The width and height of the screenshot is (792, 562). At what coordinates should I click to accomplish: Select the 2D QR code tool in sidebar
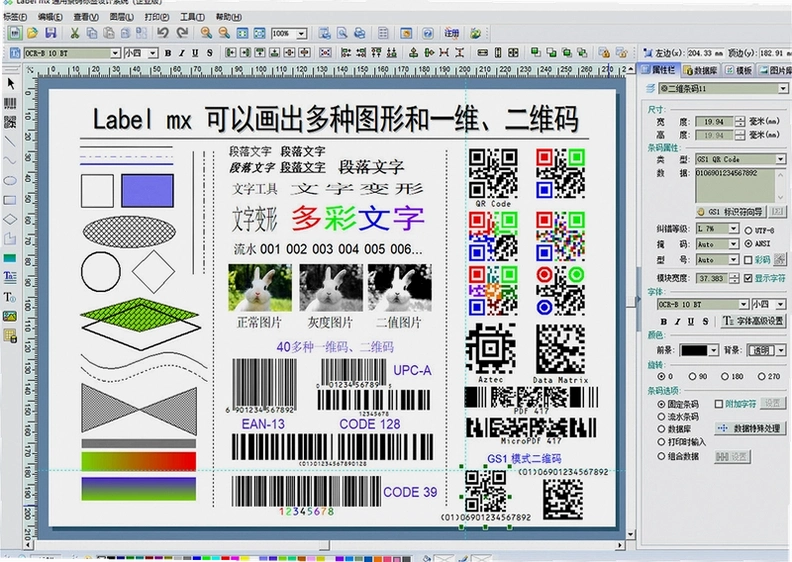click(x=10, y=122)
